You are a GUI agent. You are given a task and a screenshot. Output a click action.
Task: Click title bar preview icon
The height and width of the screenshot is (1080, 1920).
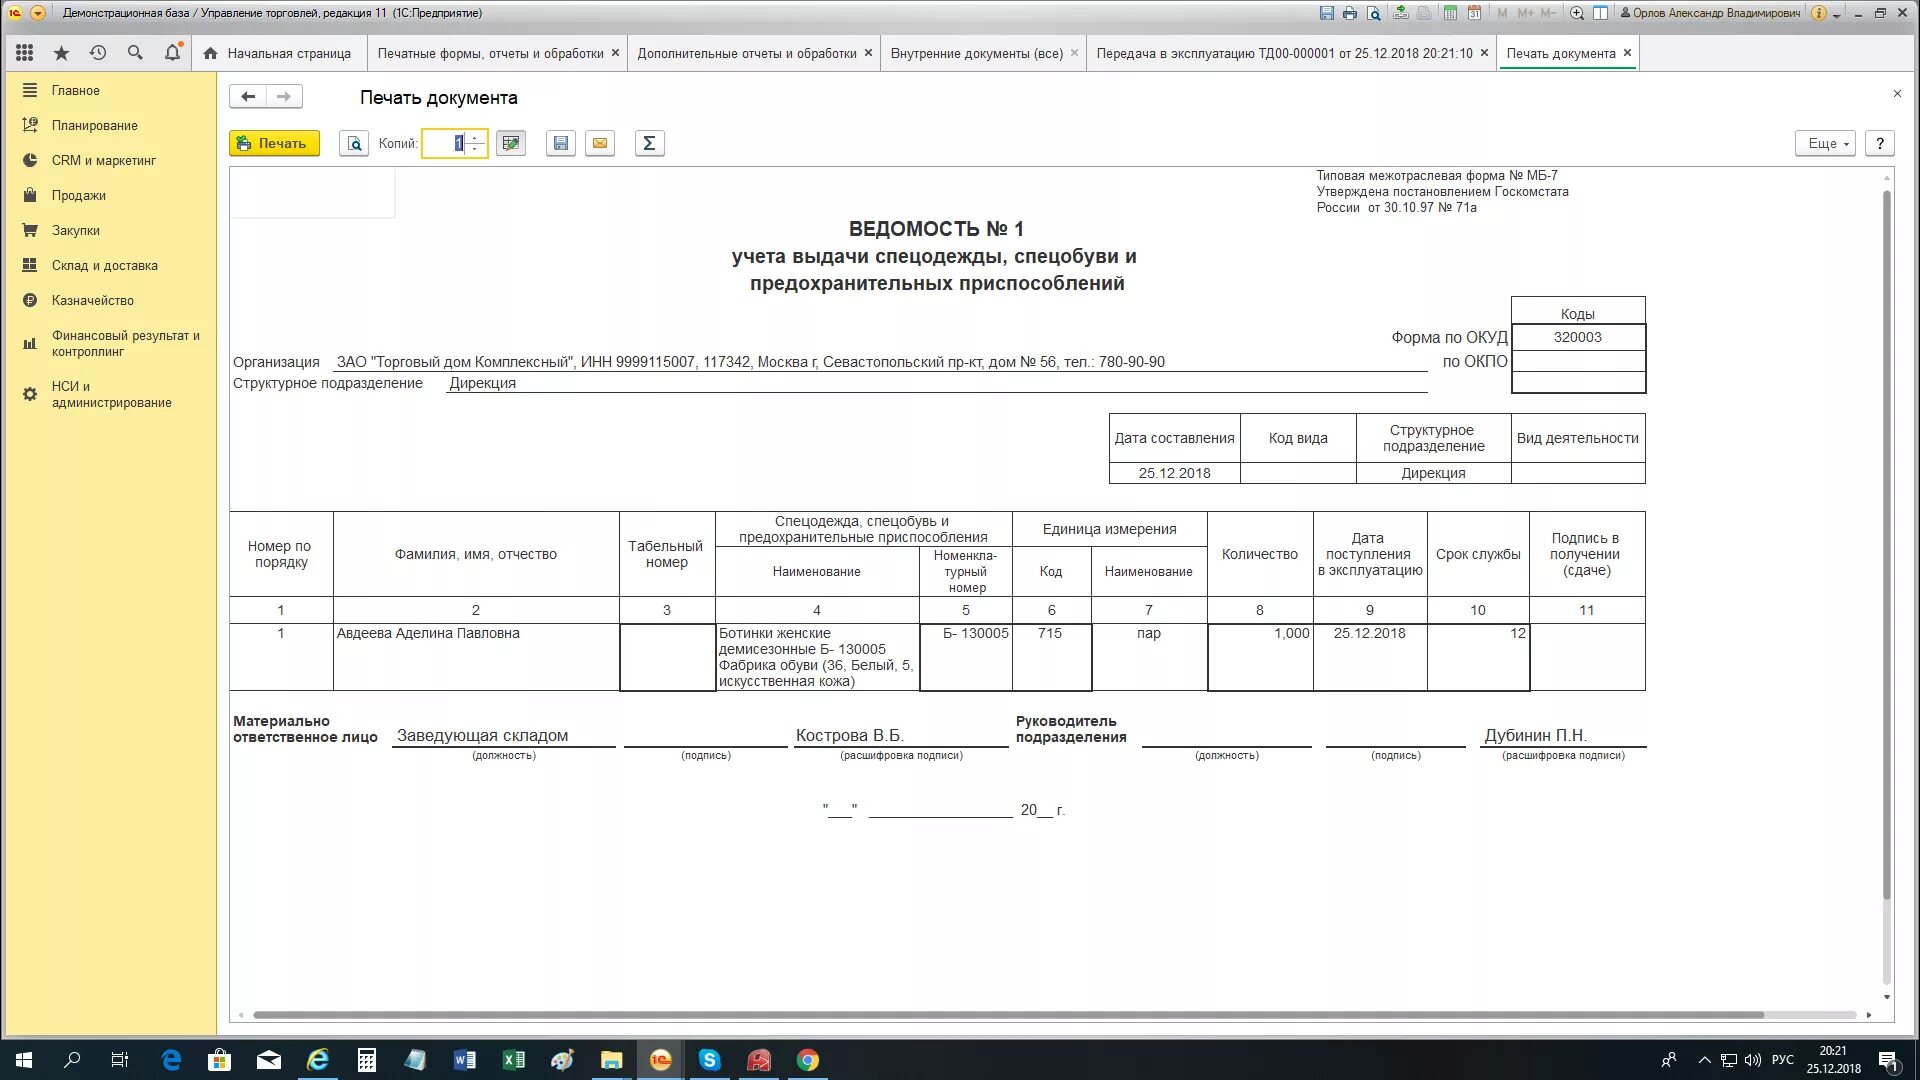pyautogui.click(x=1374, y=13)
